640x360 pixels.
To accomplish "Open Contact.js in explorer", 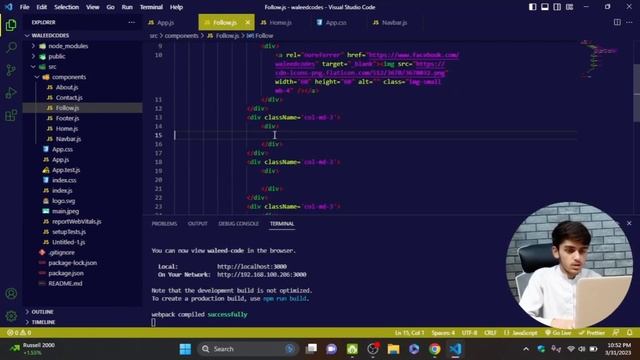I will [69, 98].
